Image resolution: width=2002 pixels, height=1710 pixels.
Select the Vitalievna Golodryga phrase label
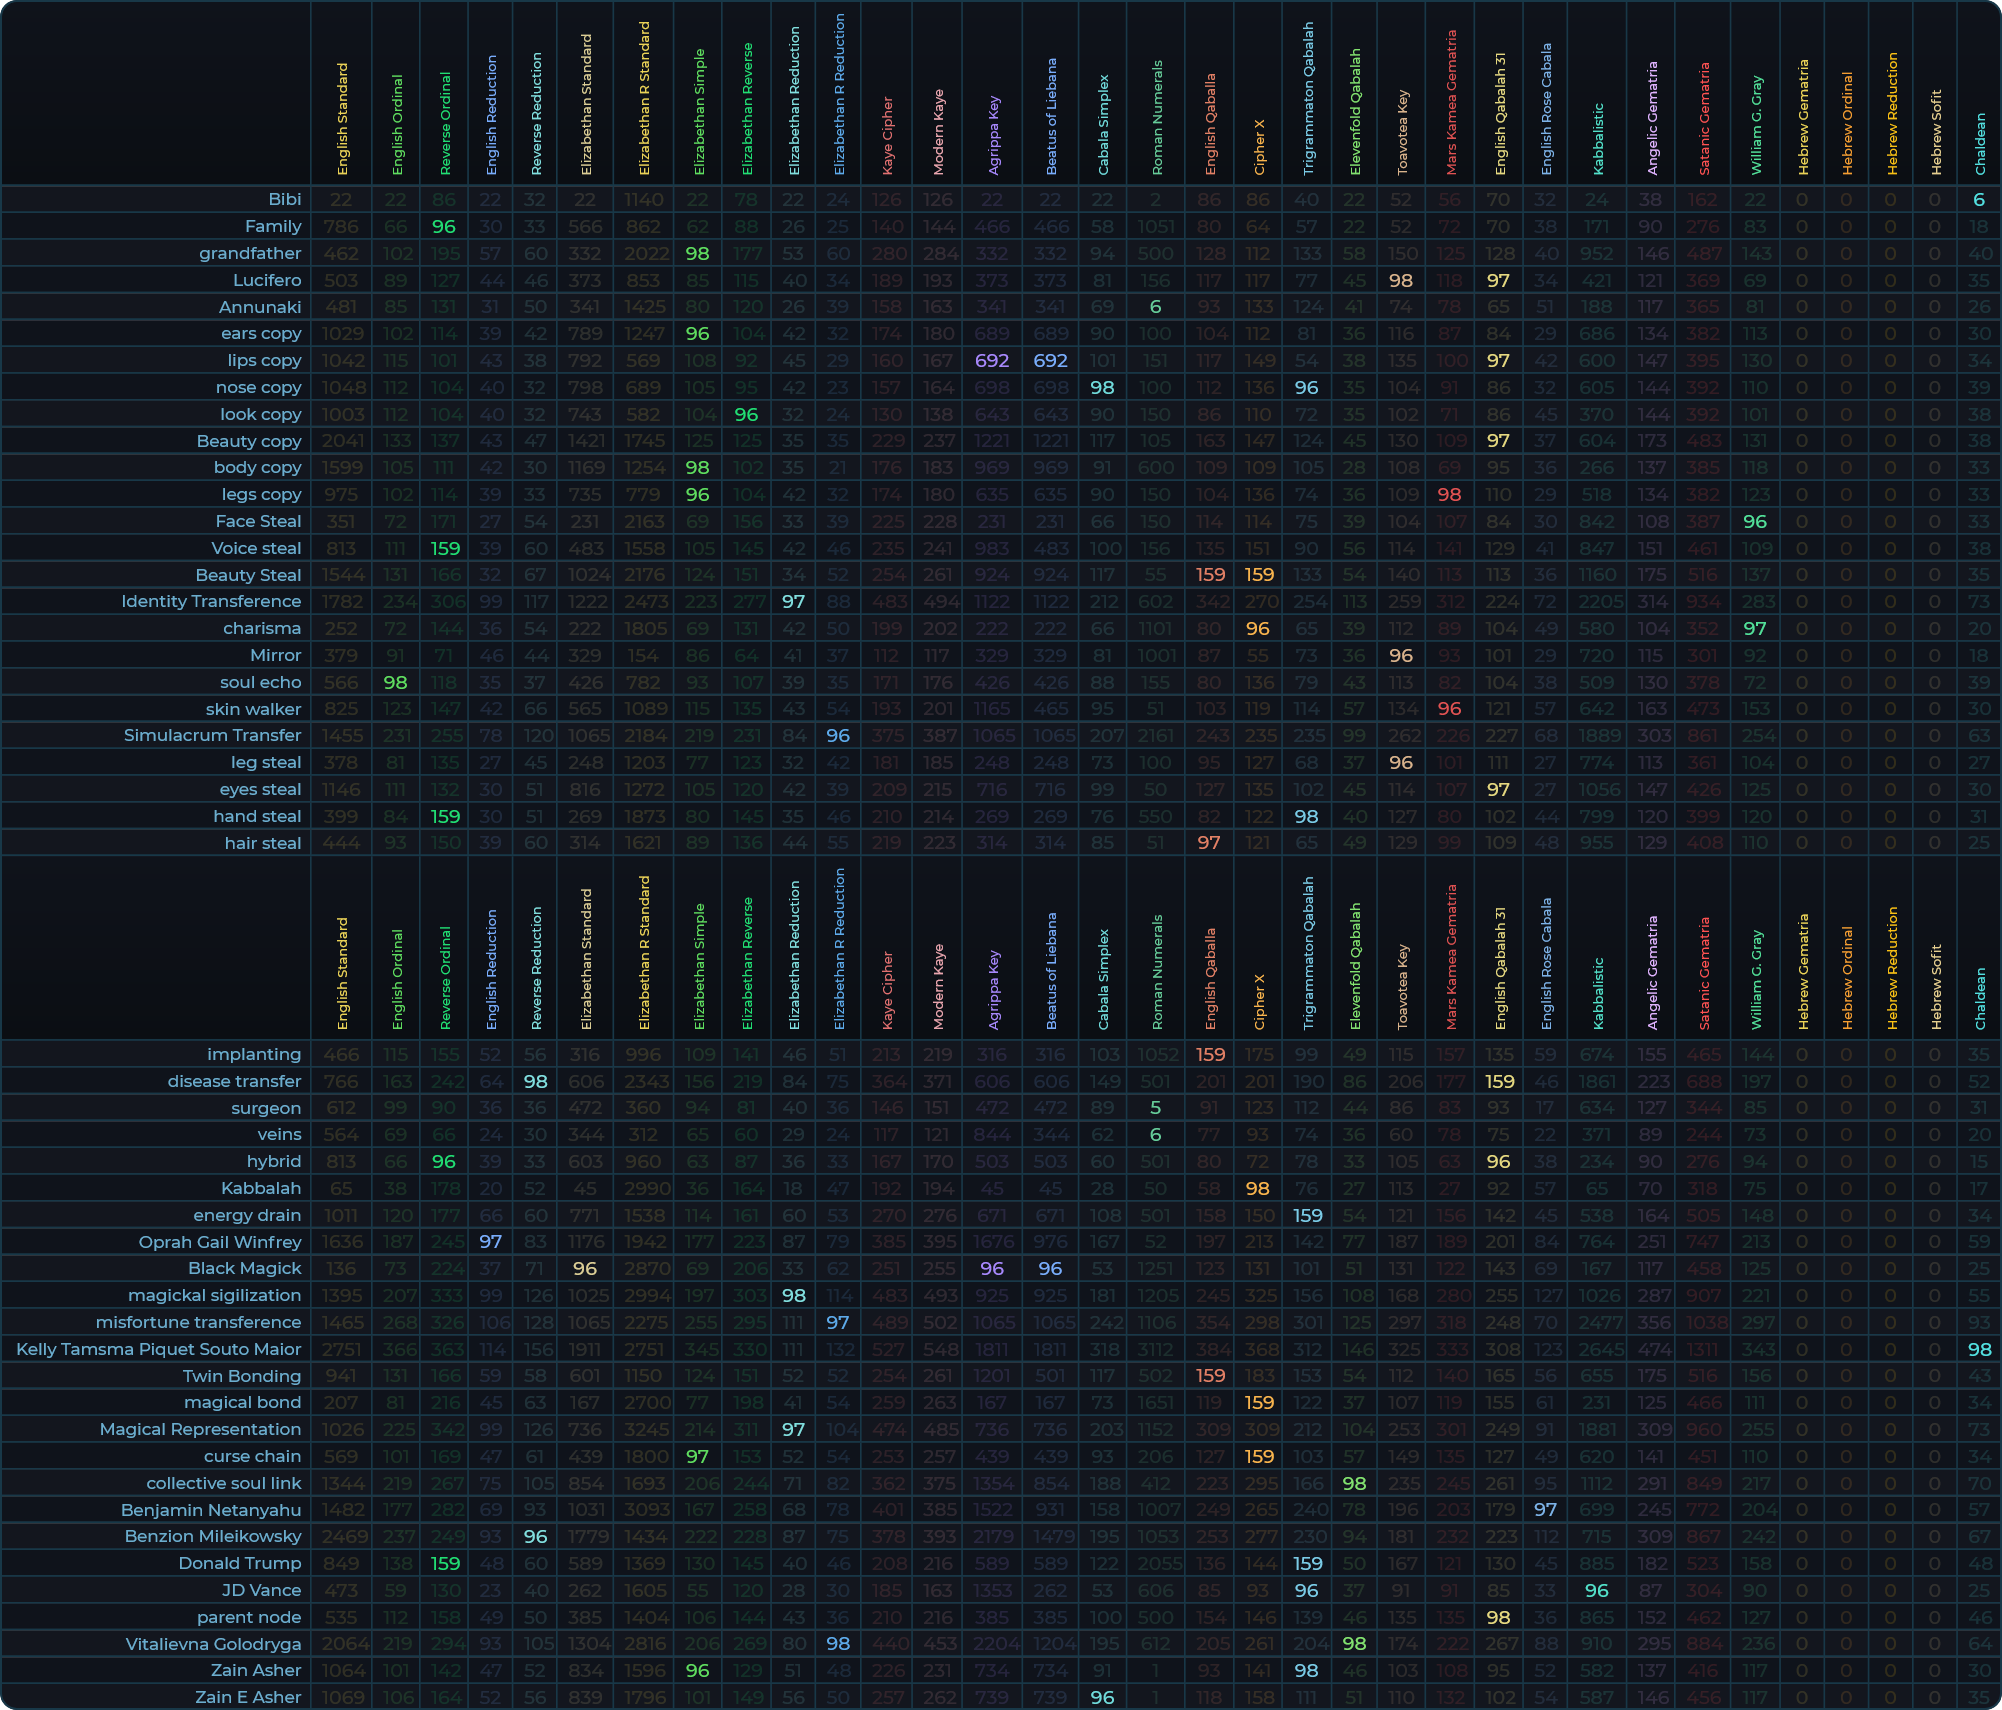pos(213,1644)
